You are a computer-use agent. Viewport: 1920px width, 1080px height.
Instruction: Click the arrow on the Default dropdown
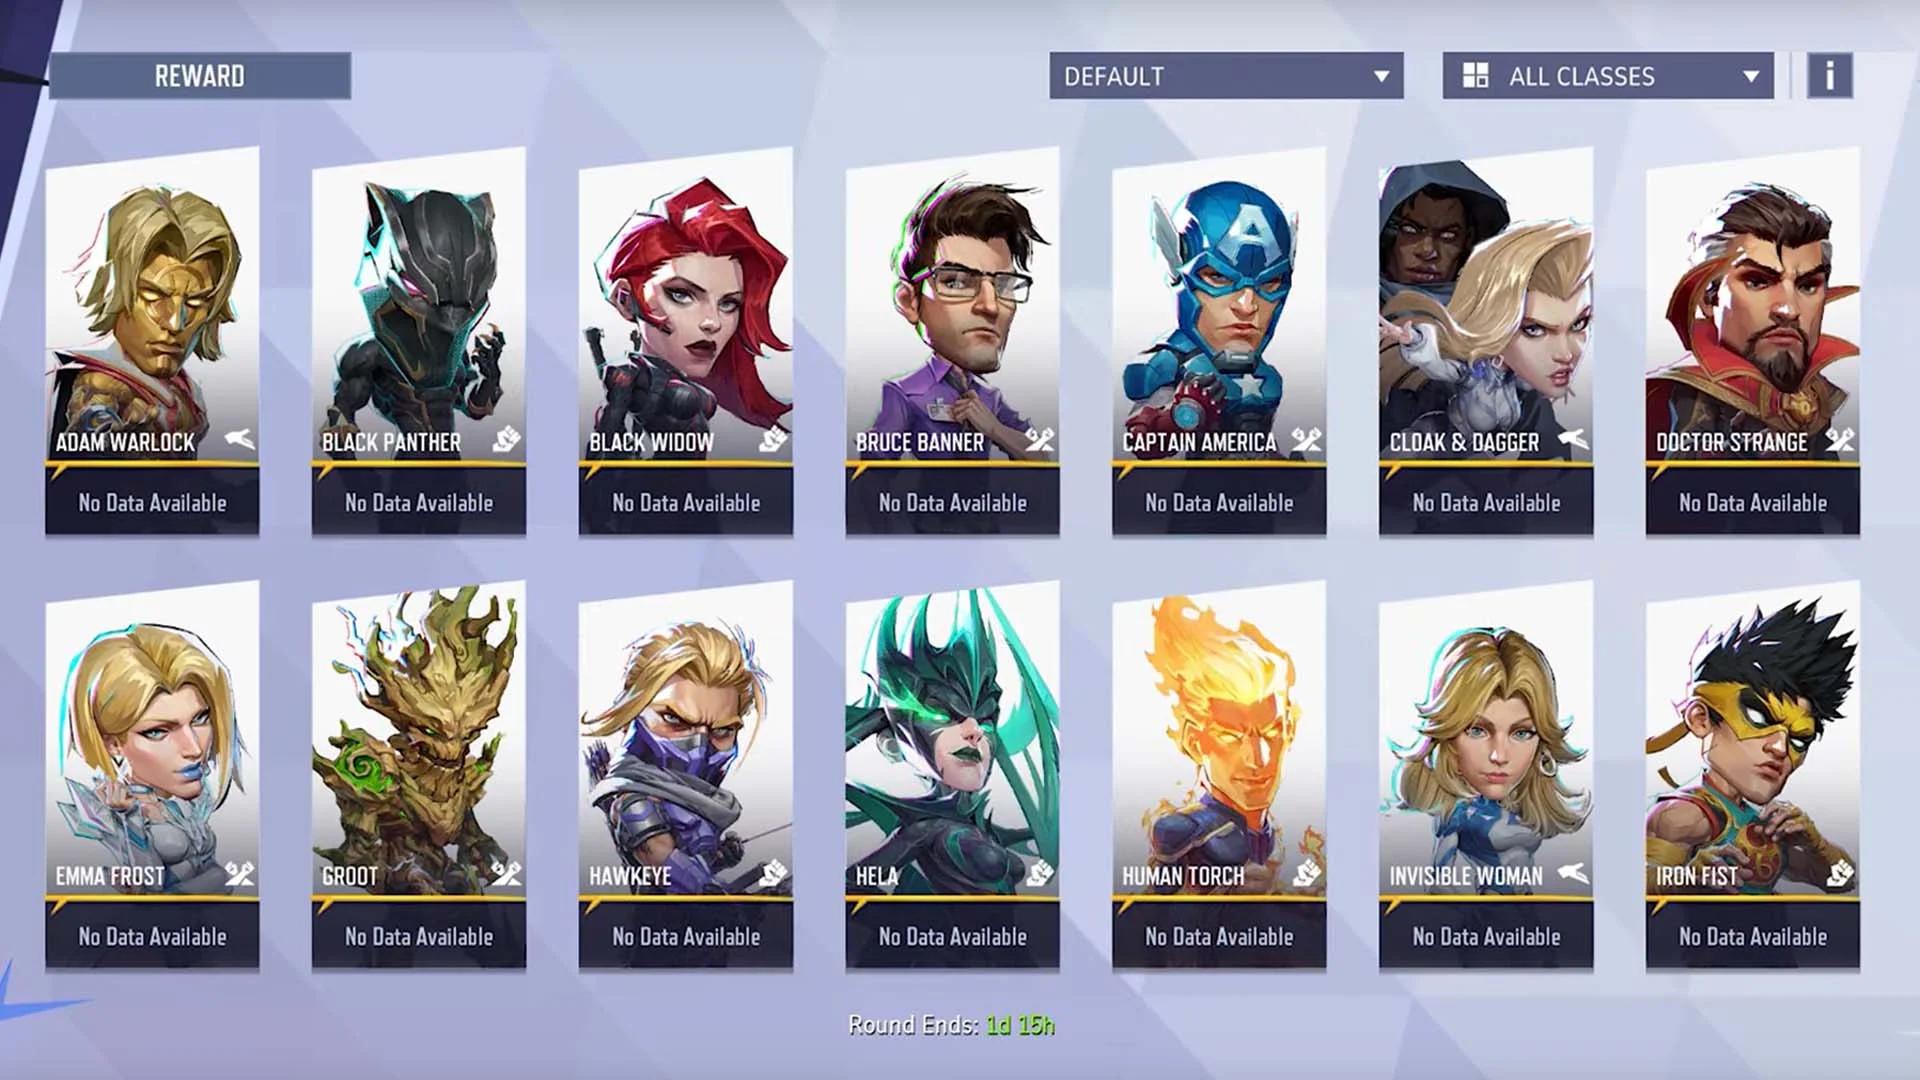[x=1381, y=77]
